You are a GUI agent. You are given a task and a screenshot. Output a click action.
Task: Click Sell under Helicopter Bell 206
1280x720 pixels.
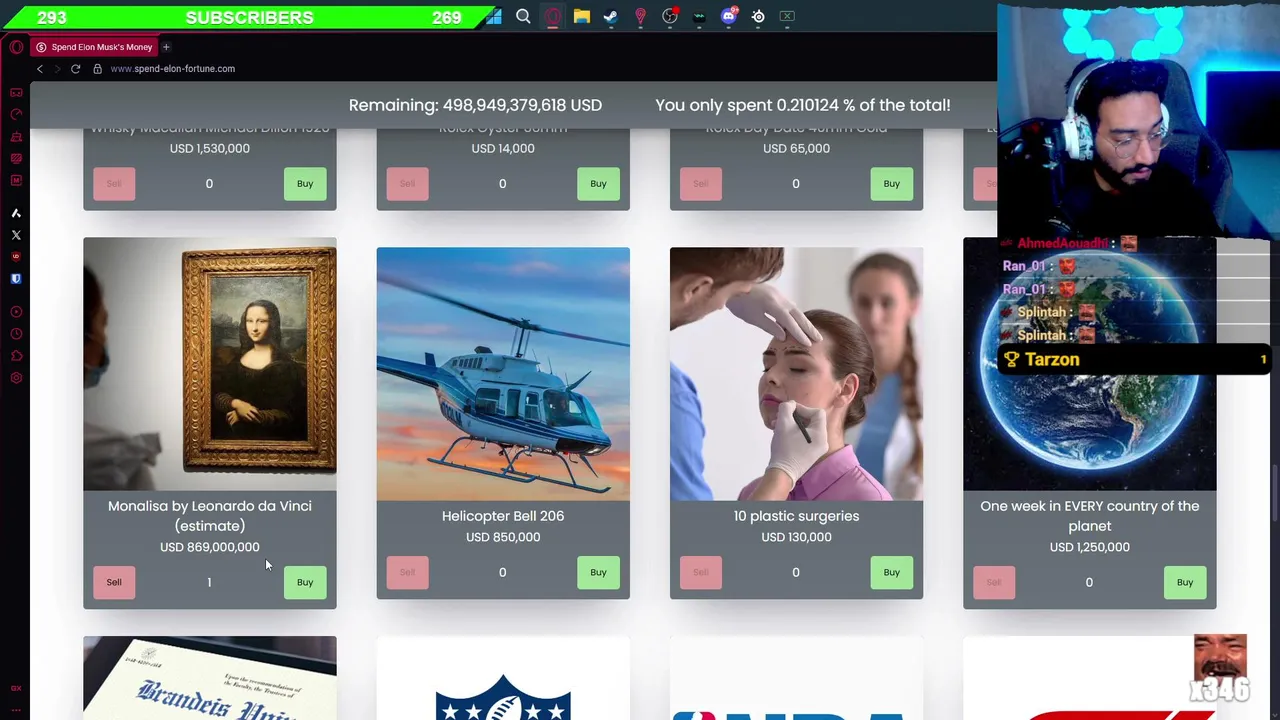(x=407, y=572)
